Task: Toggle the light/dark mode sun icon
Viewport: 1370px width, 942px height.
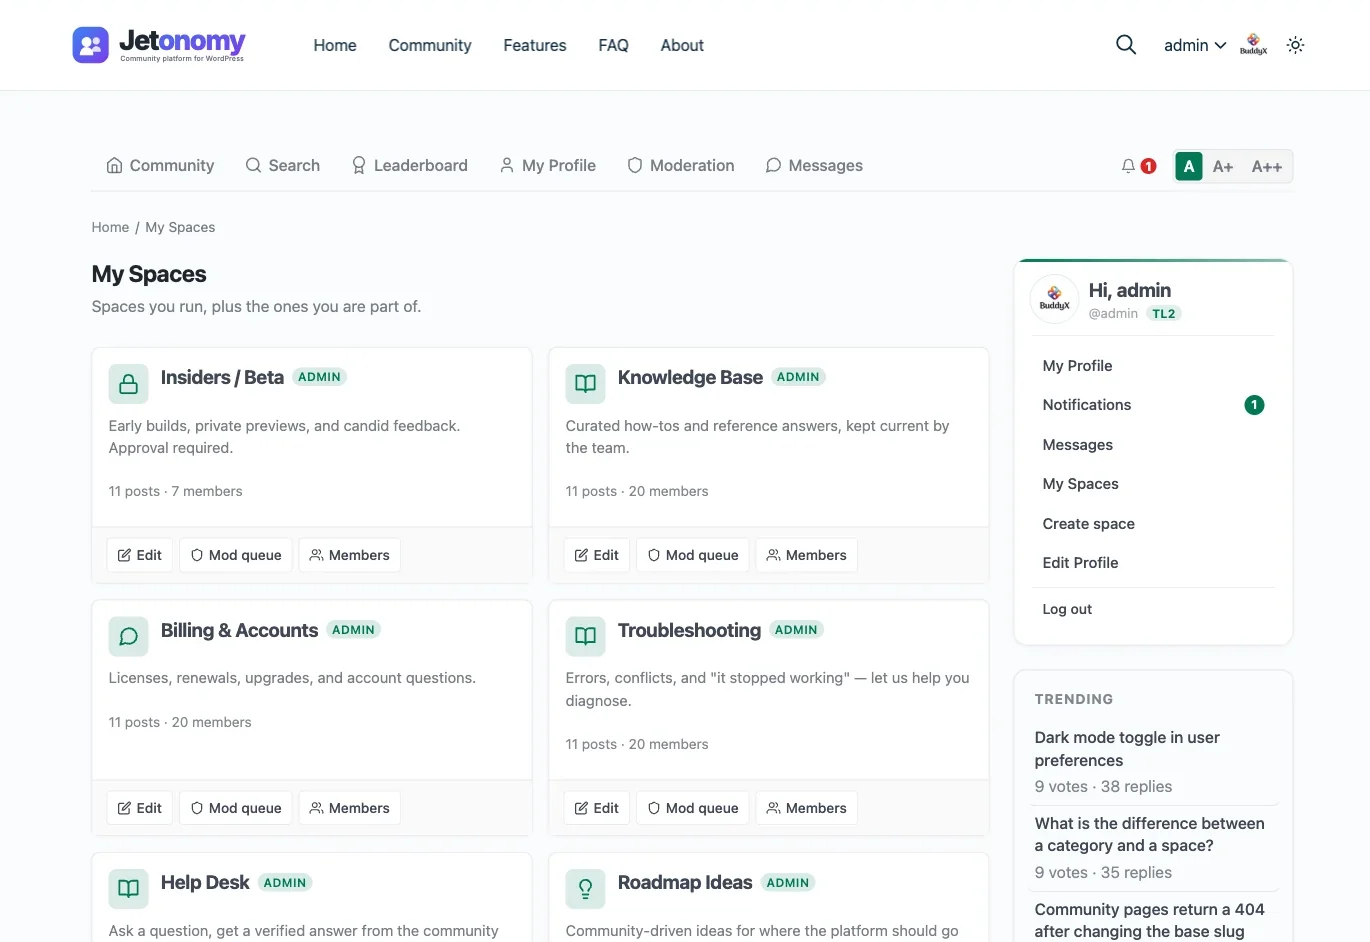Action: pyautogui.click(x=1295, y=45)
